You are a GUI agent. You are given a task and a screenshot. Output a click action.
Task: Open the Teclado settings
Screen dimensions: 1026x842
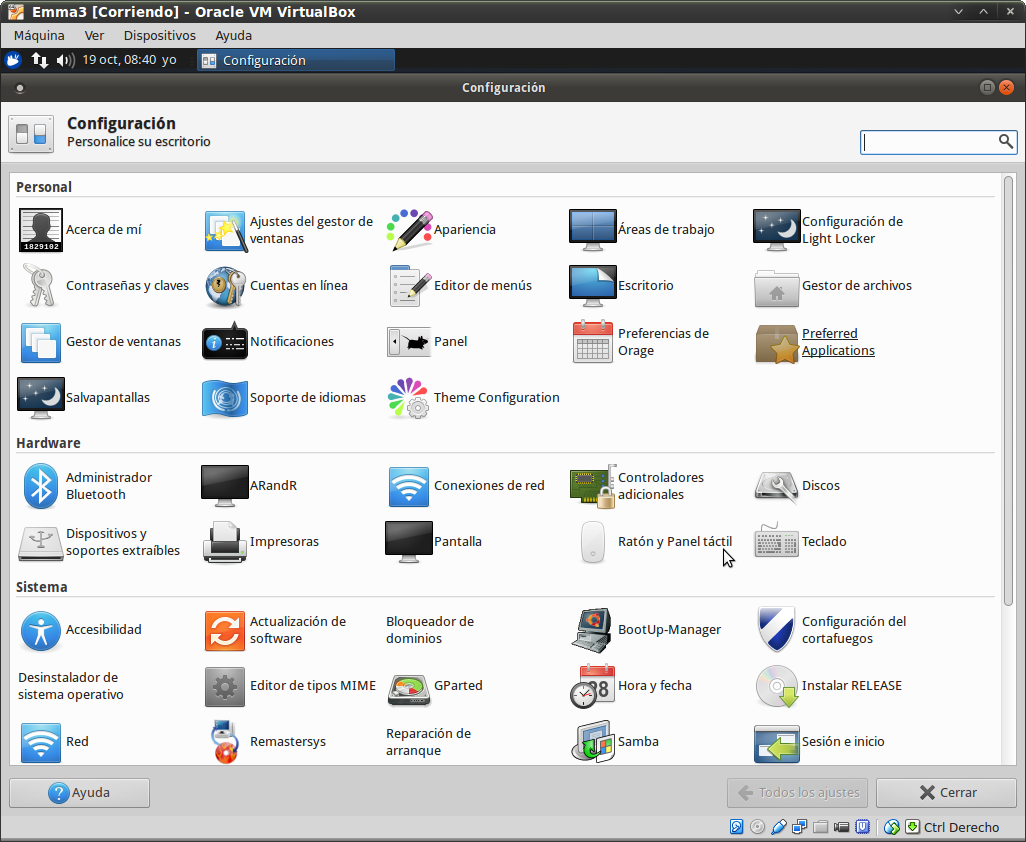[x=777, y=542]
